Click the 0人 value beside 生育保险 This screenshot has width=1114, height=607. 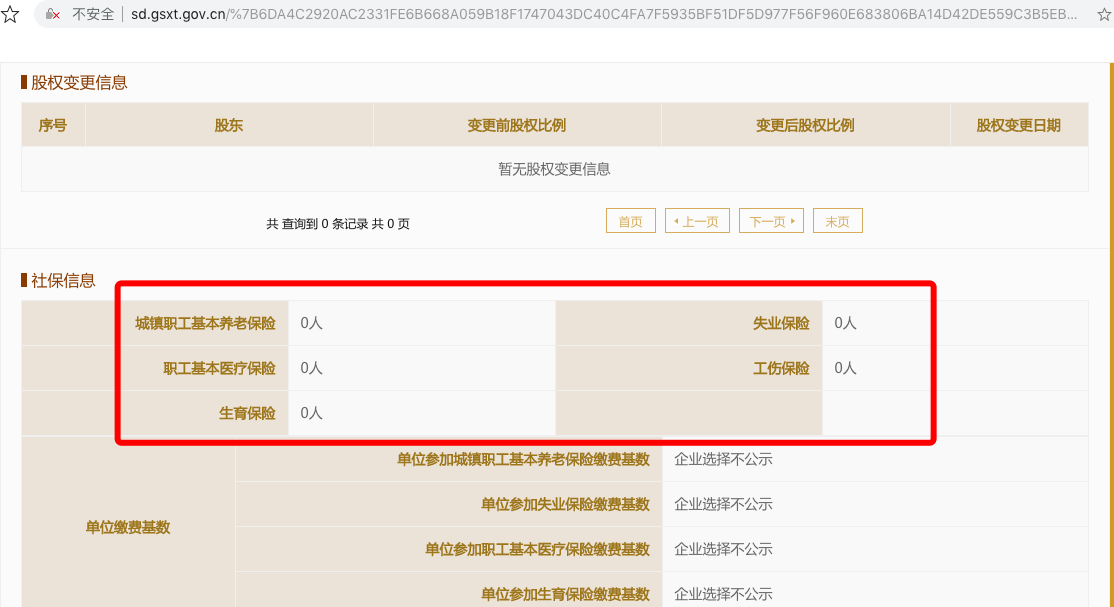(x=311, y=413)
